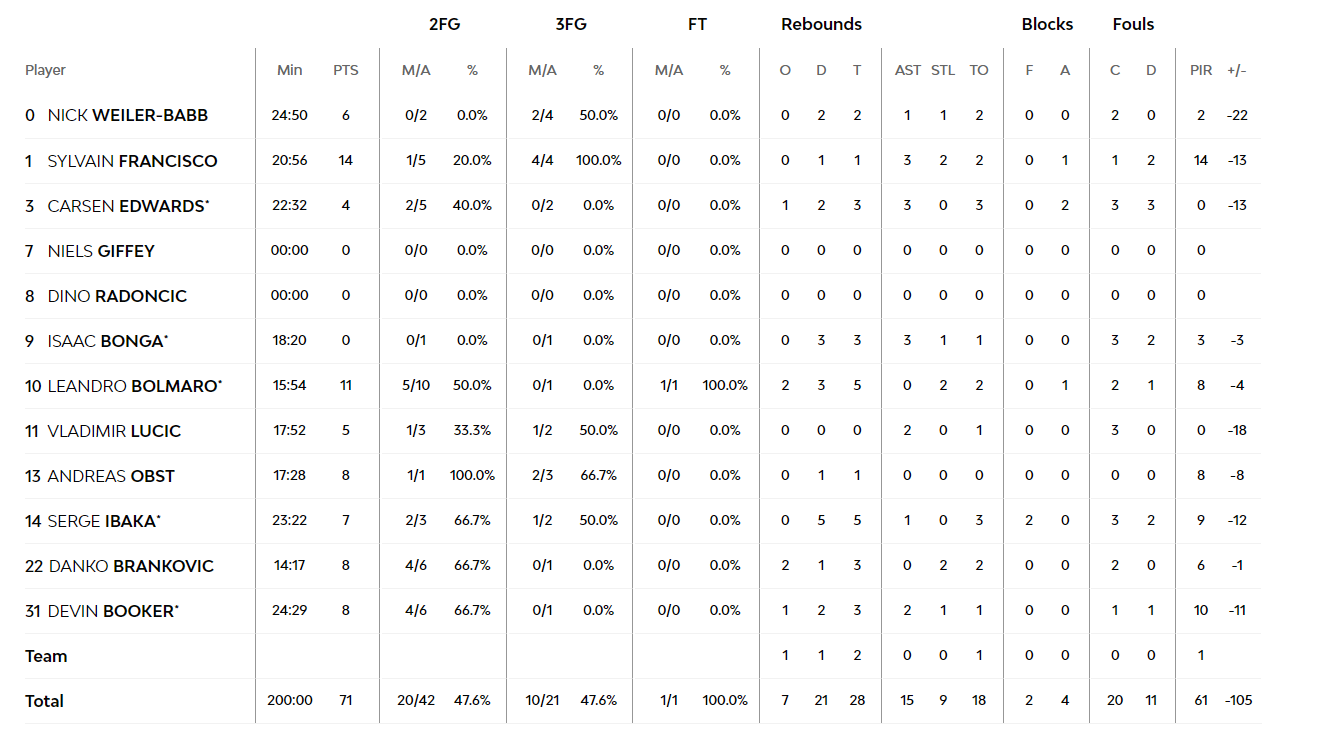Open Serge Ibaka's player page
This screenshot has width=1327, height=753.
click(x=101, y=521)
